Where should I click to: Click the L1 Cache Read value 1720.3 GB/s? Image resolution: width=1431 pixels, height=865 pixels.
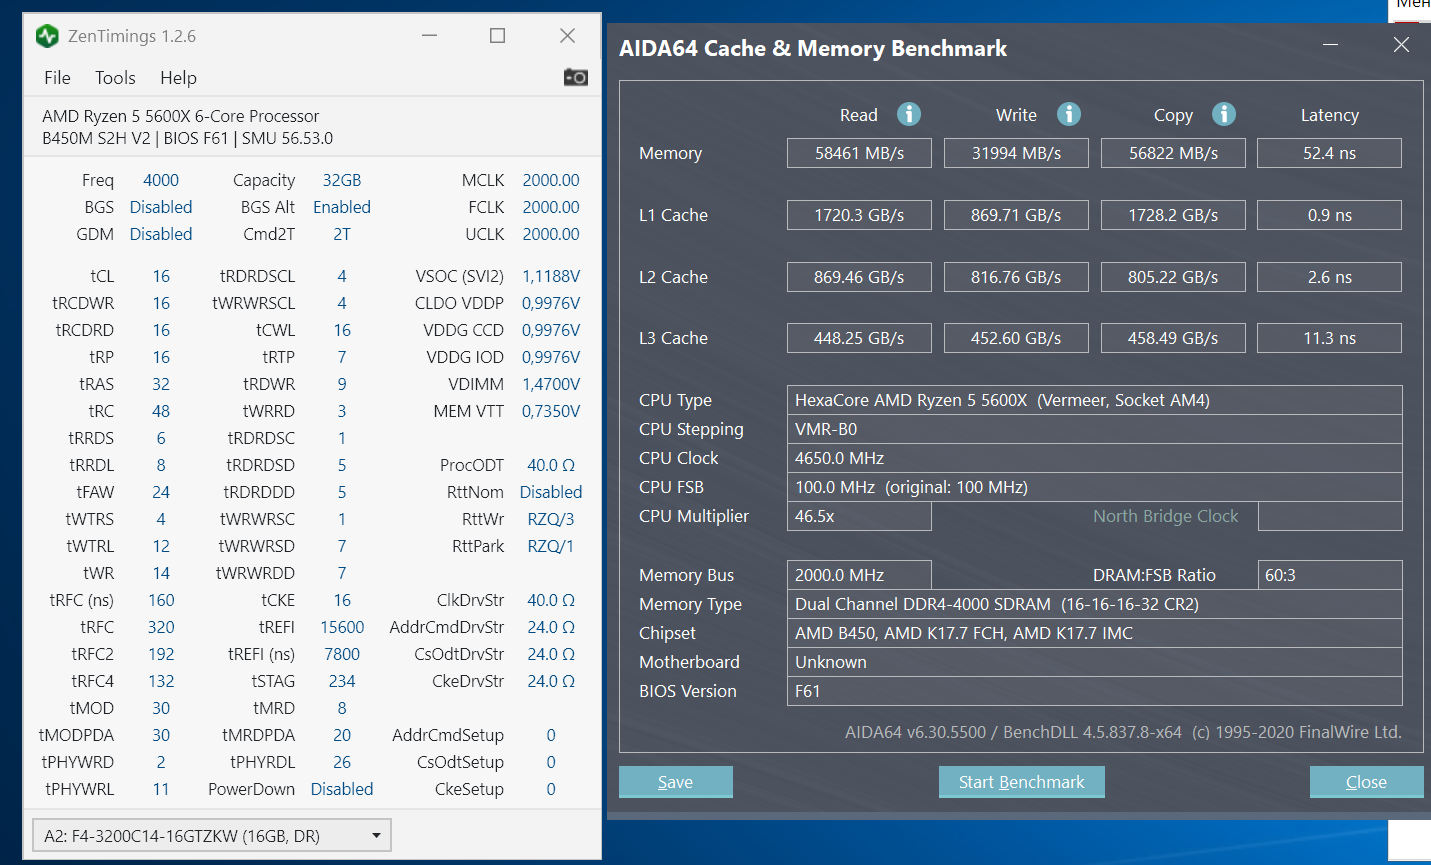tap(859, 215)
